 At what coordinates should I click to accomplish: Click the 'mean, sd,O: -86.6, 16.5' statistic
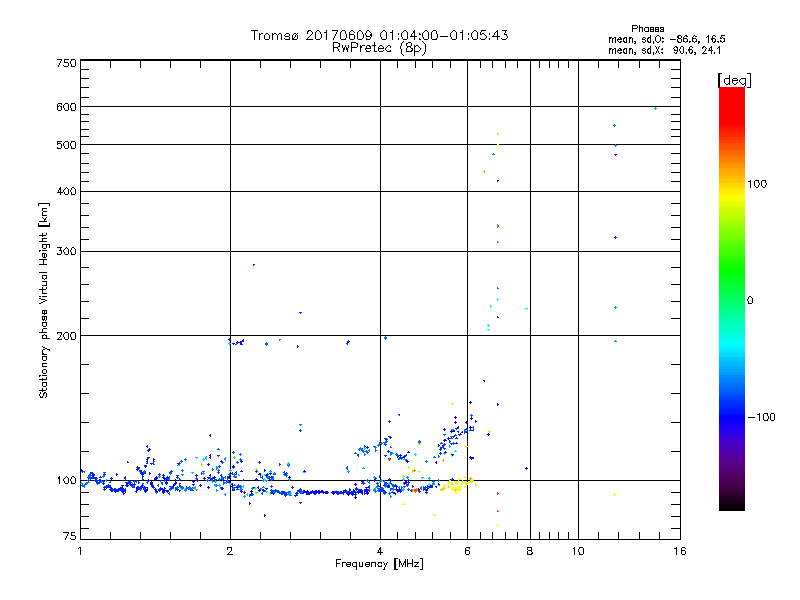667,39
